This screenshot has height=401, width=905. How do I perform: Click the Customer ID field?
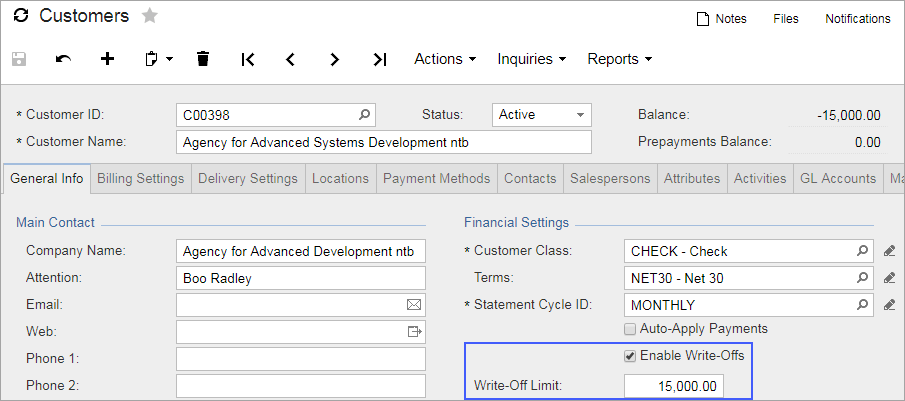pos(276,115)
